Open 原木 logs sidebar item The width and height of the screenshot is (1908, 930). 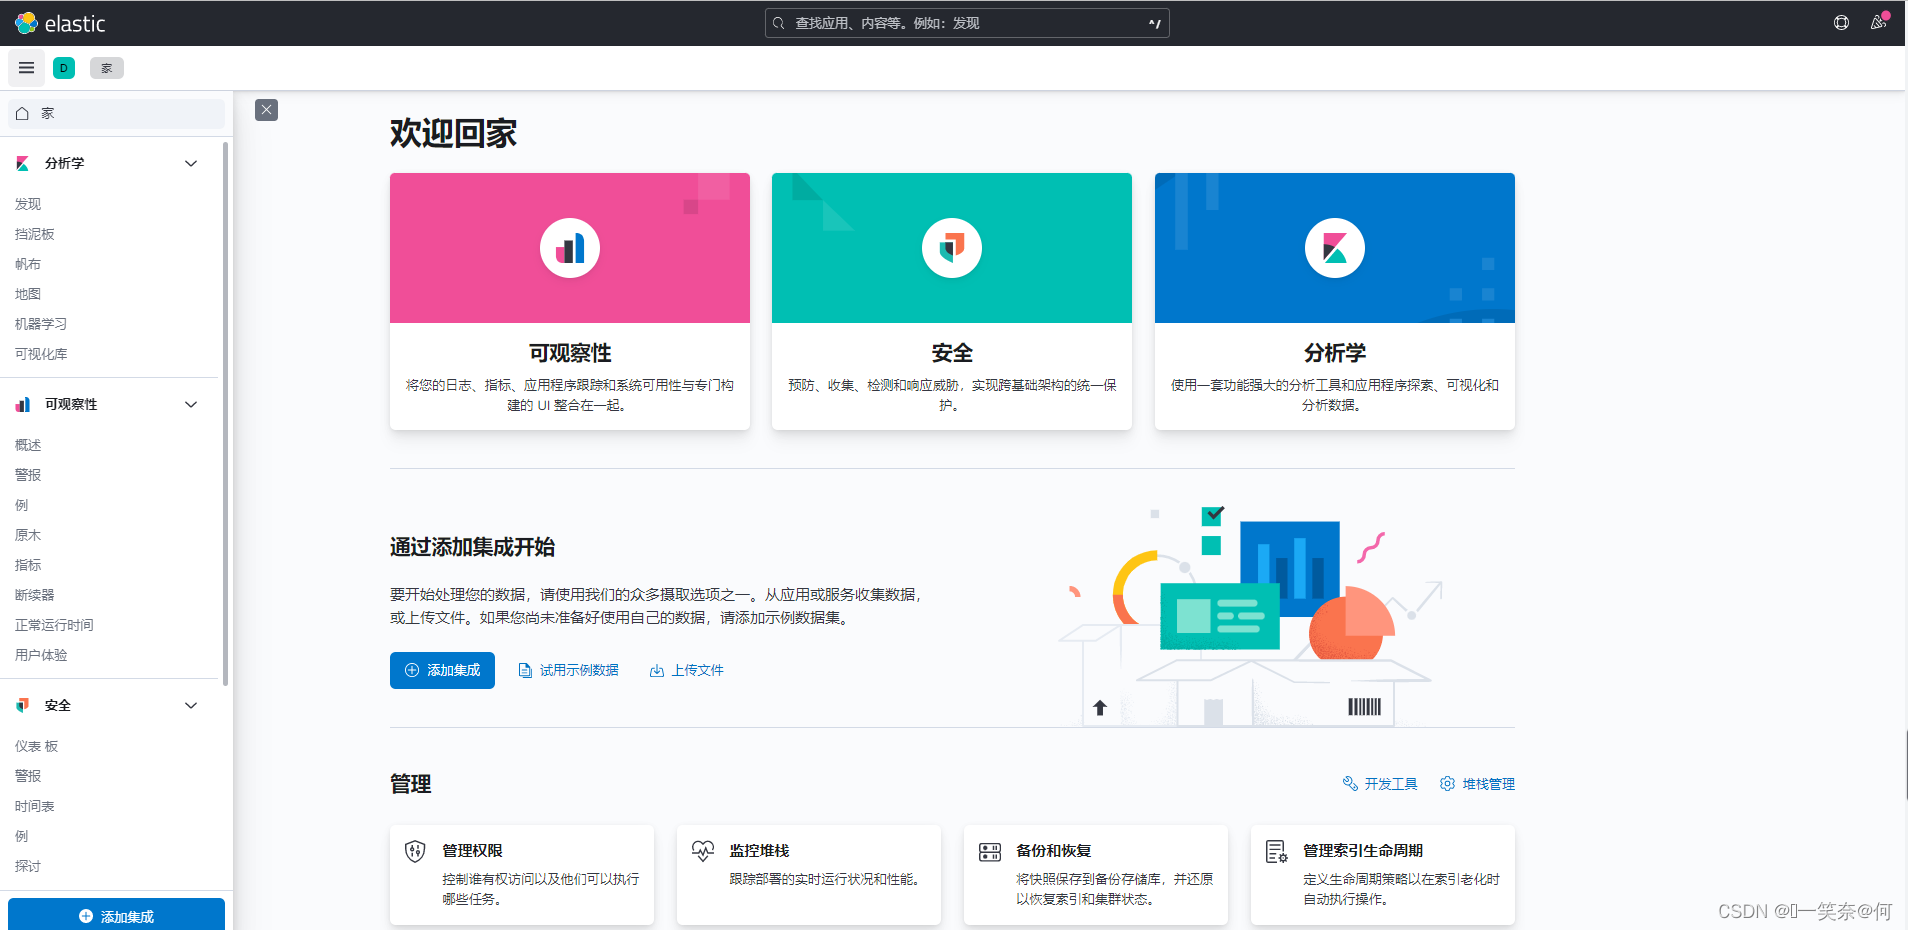tap(28, 535)
